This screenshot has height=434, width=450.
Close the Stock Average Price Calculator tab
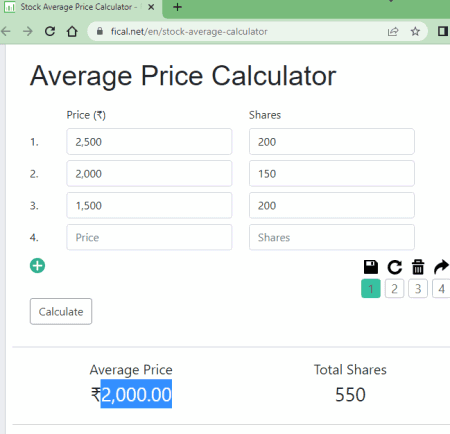point(151,7)
